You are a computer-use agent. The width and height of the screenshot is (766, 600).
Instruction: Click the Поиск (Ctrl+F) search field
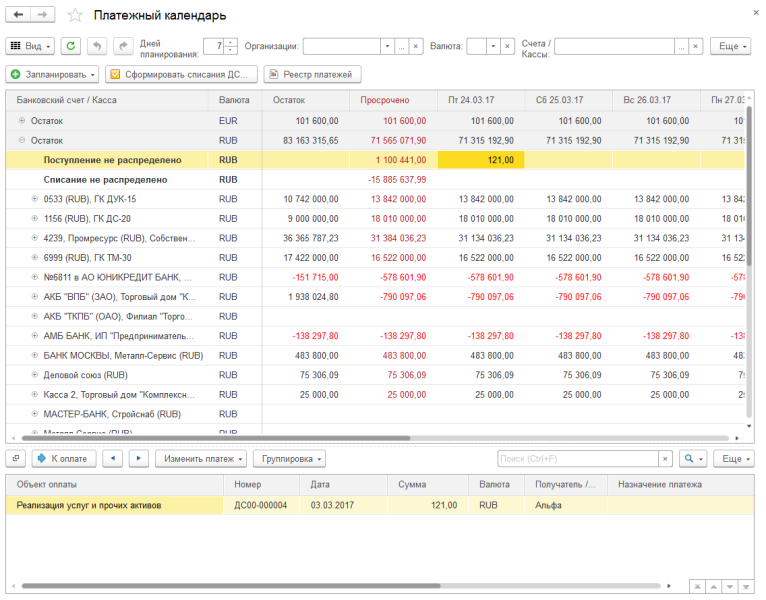[x=577, y=458]
